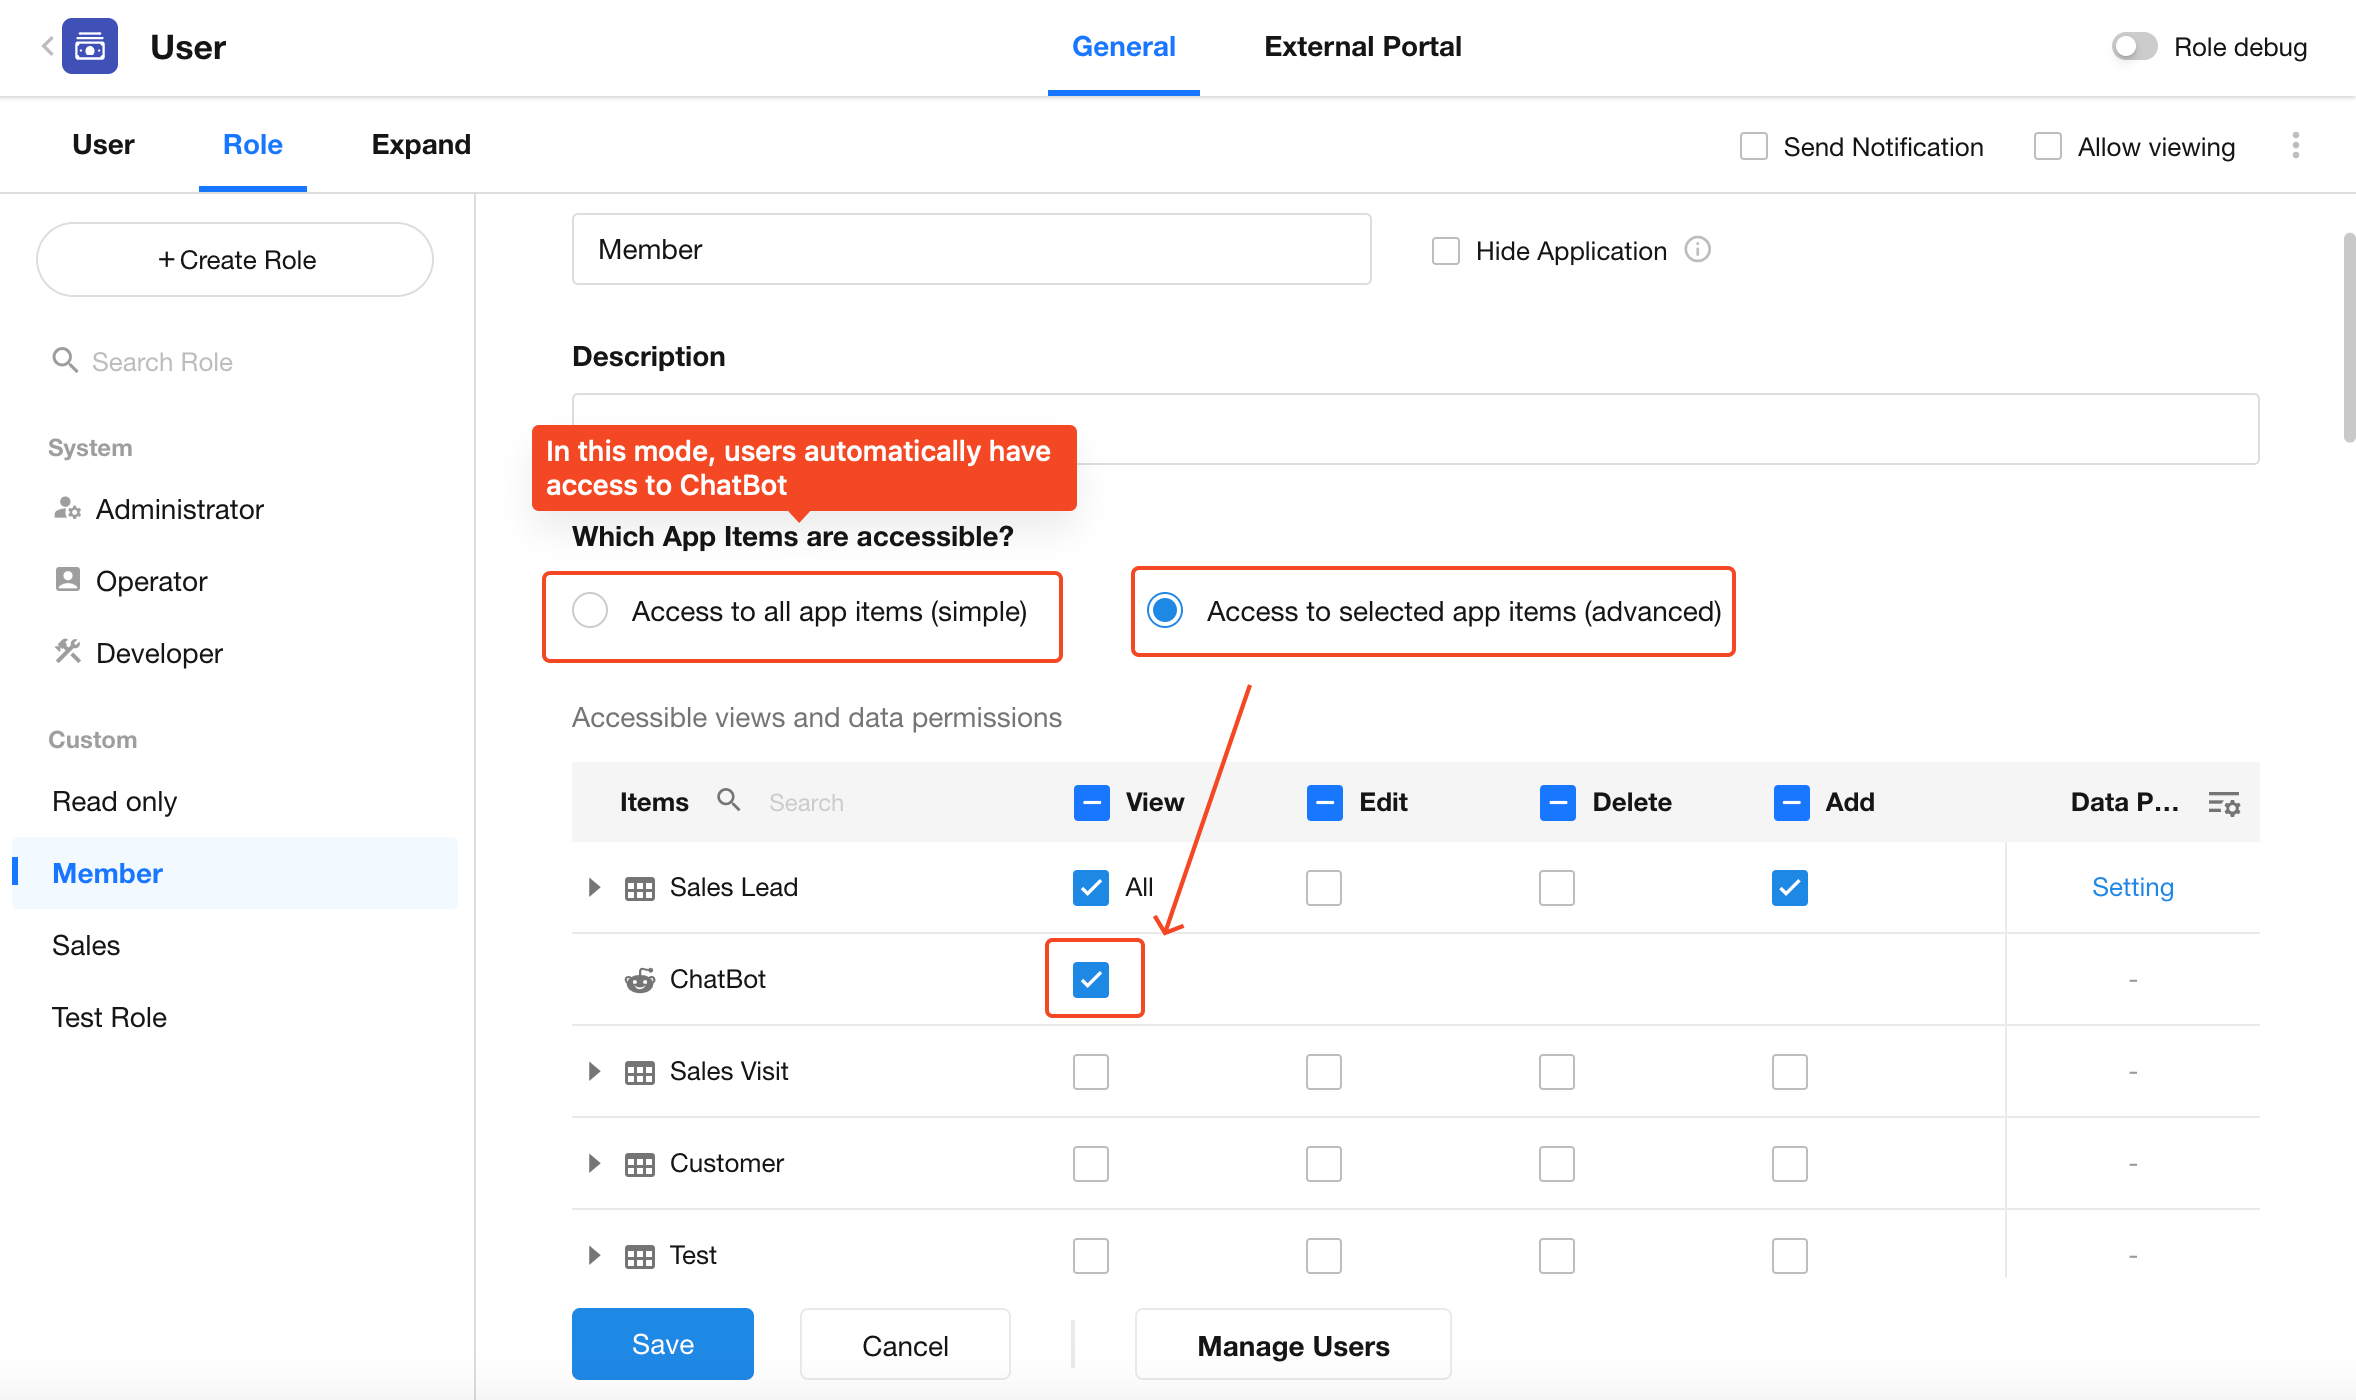
Task: Open the table column settings icon
Action: pos(2224,803)
